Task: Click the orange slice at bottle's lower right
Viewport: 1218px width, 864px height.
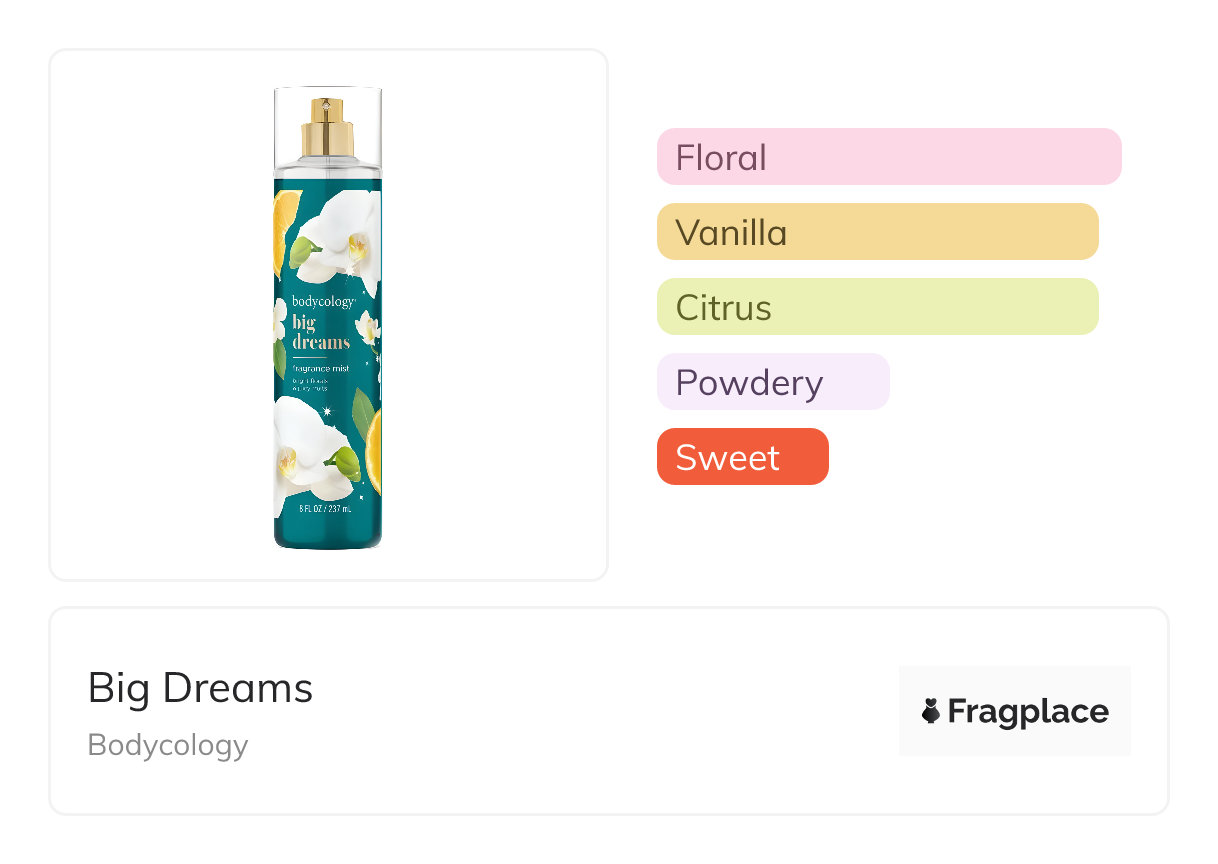Action: [x=374, y=453]
